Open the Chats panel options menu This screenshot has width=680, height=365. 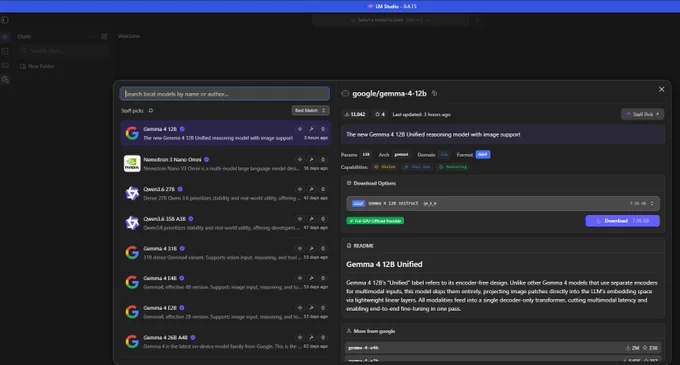(x=91, y=36)
